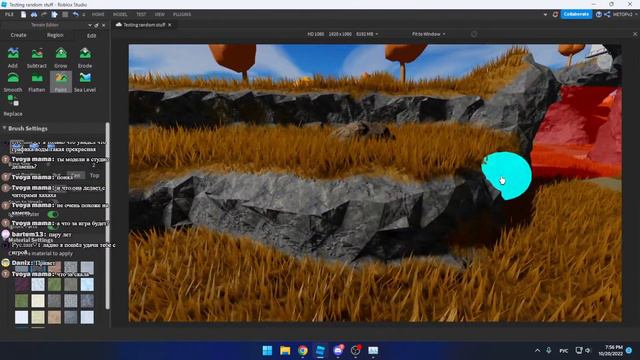Show hidden icons in the system tray
The image size is (640, 360).
tap(537, 351)
